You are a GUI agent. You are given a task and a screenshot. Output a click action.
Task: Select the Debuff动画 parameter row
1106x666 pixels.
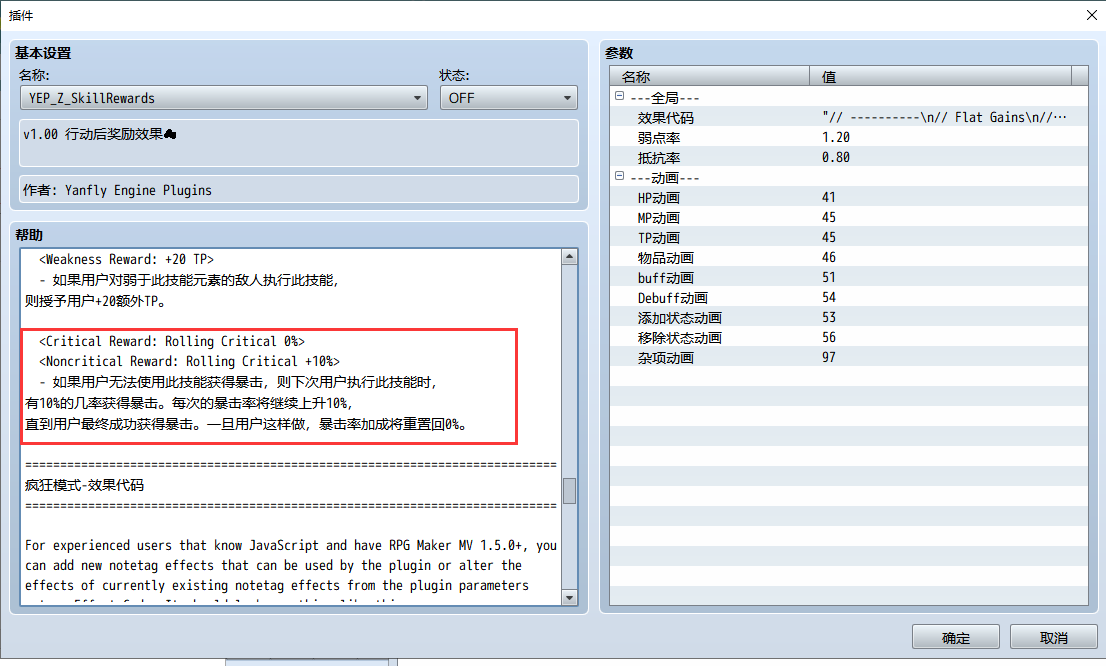pos(849,297)
